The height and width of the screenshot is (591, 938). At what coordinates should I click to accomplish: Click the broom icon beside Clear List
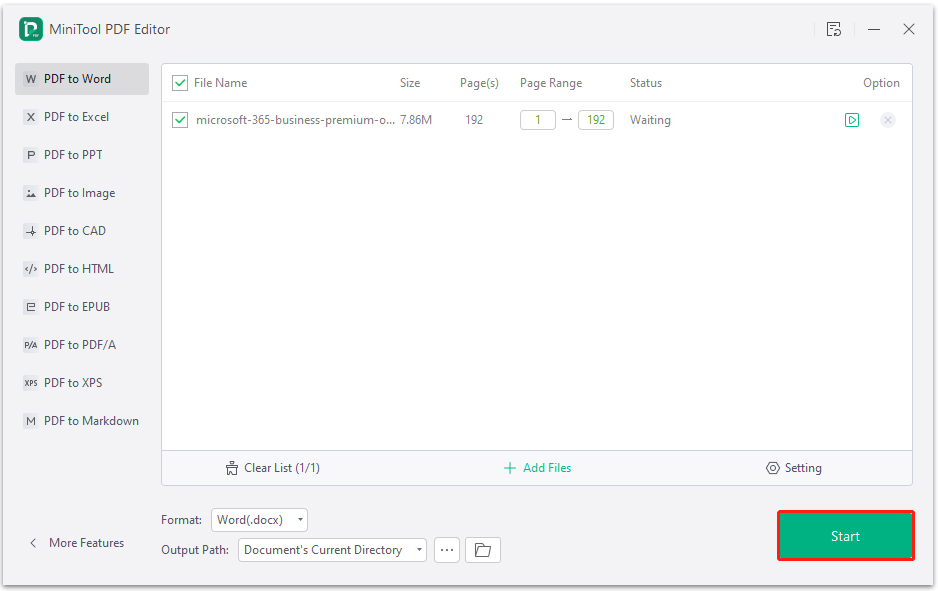point(232,468)
